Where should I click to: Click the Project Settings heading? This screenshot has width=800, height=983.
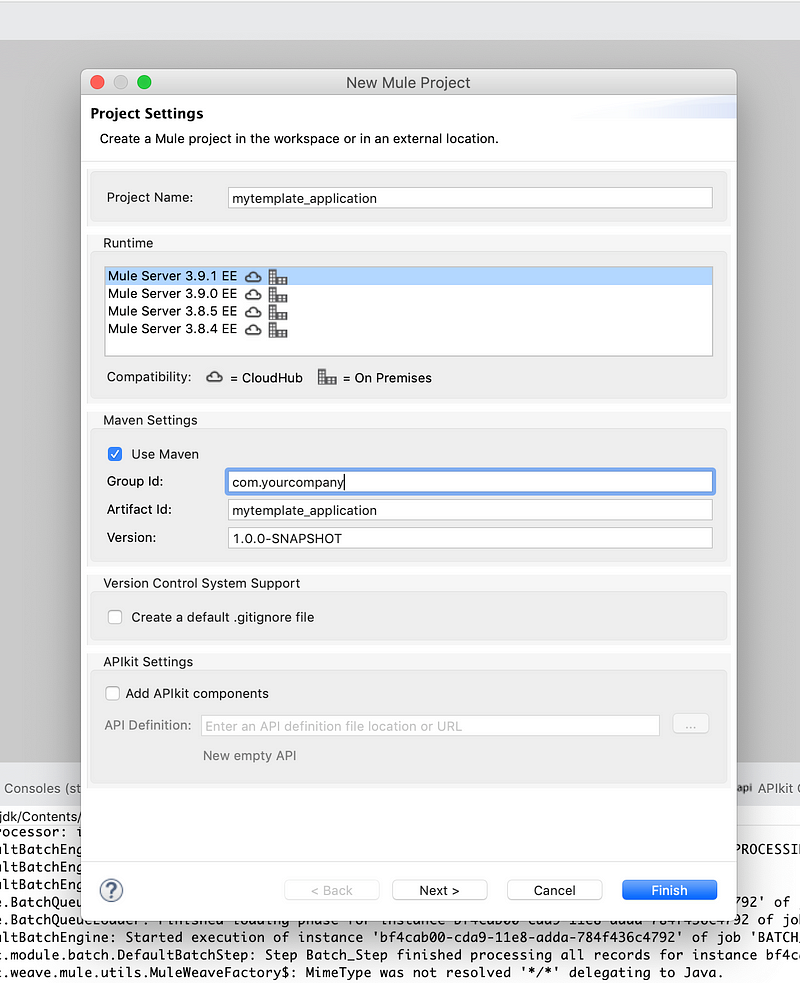click(x=147, y=113)
